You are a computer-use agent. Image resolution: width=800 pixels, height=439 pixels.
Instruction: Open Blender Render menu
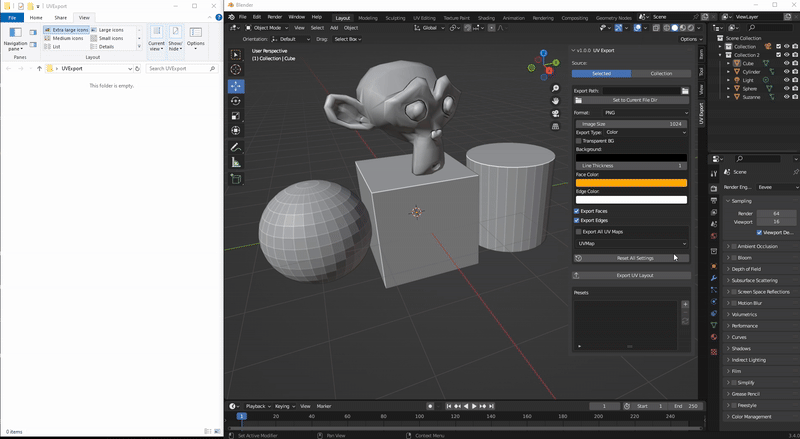(274, 17)
